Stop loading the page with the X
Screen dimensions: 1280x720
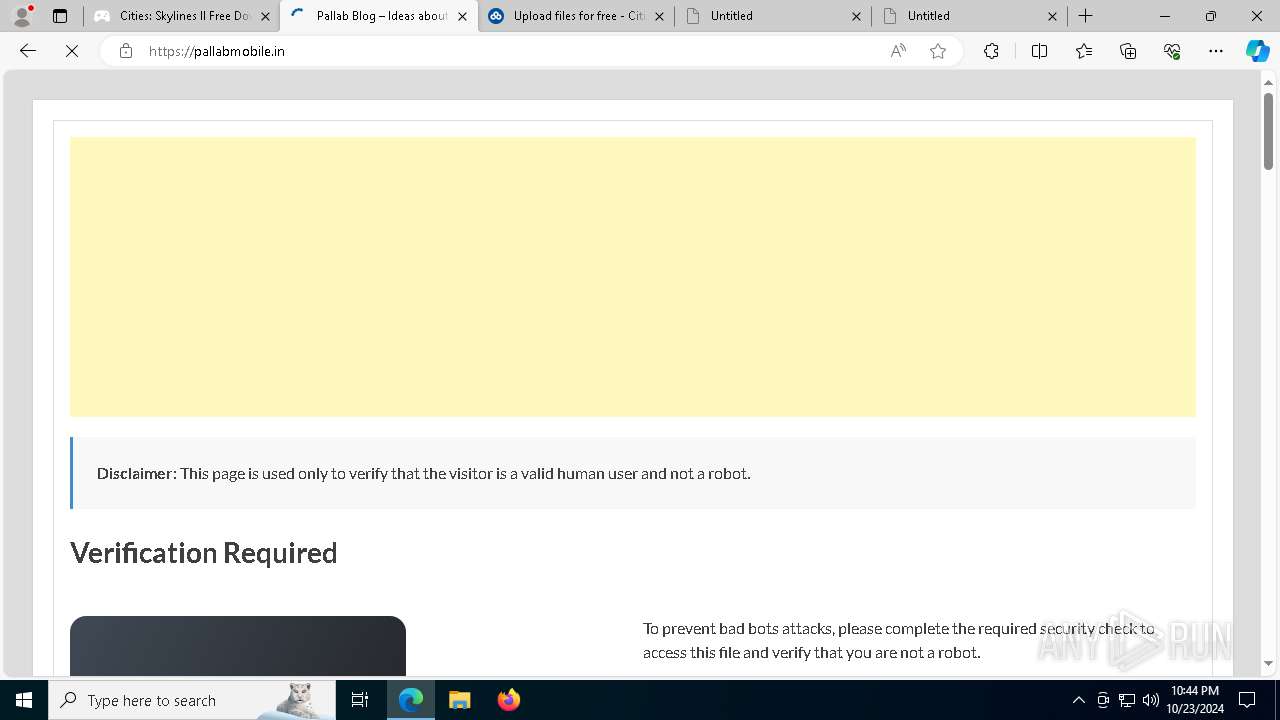(x=72, y=51)
